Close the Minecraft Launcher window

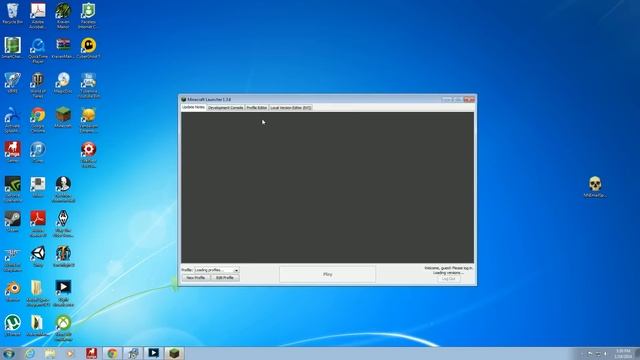click(x=469, y=99)
